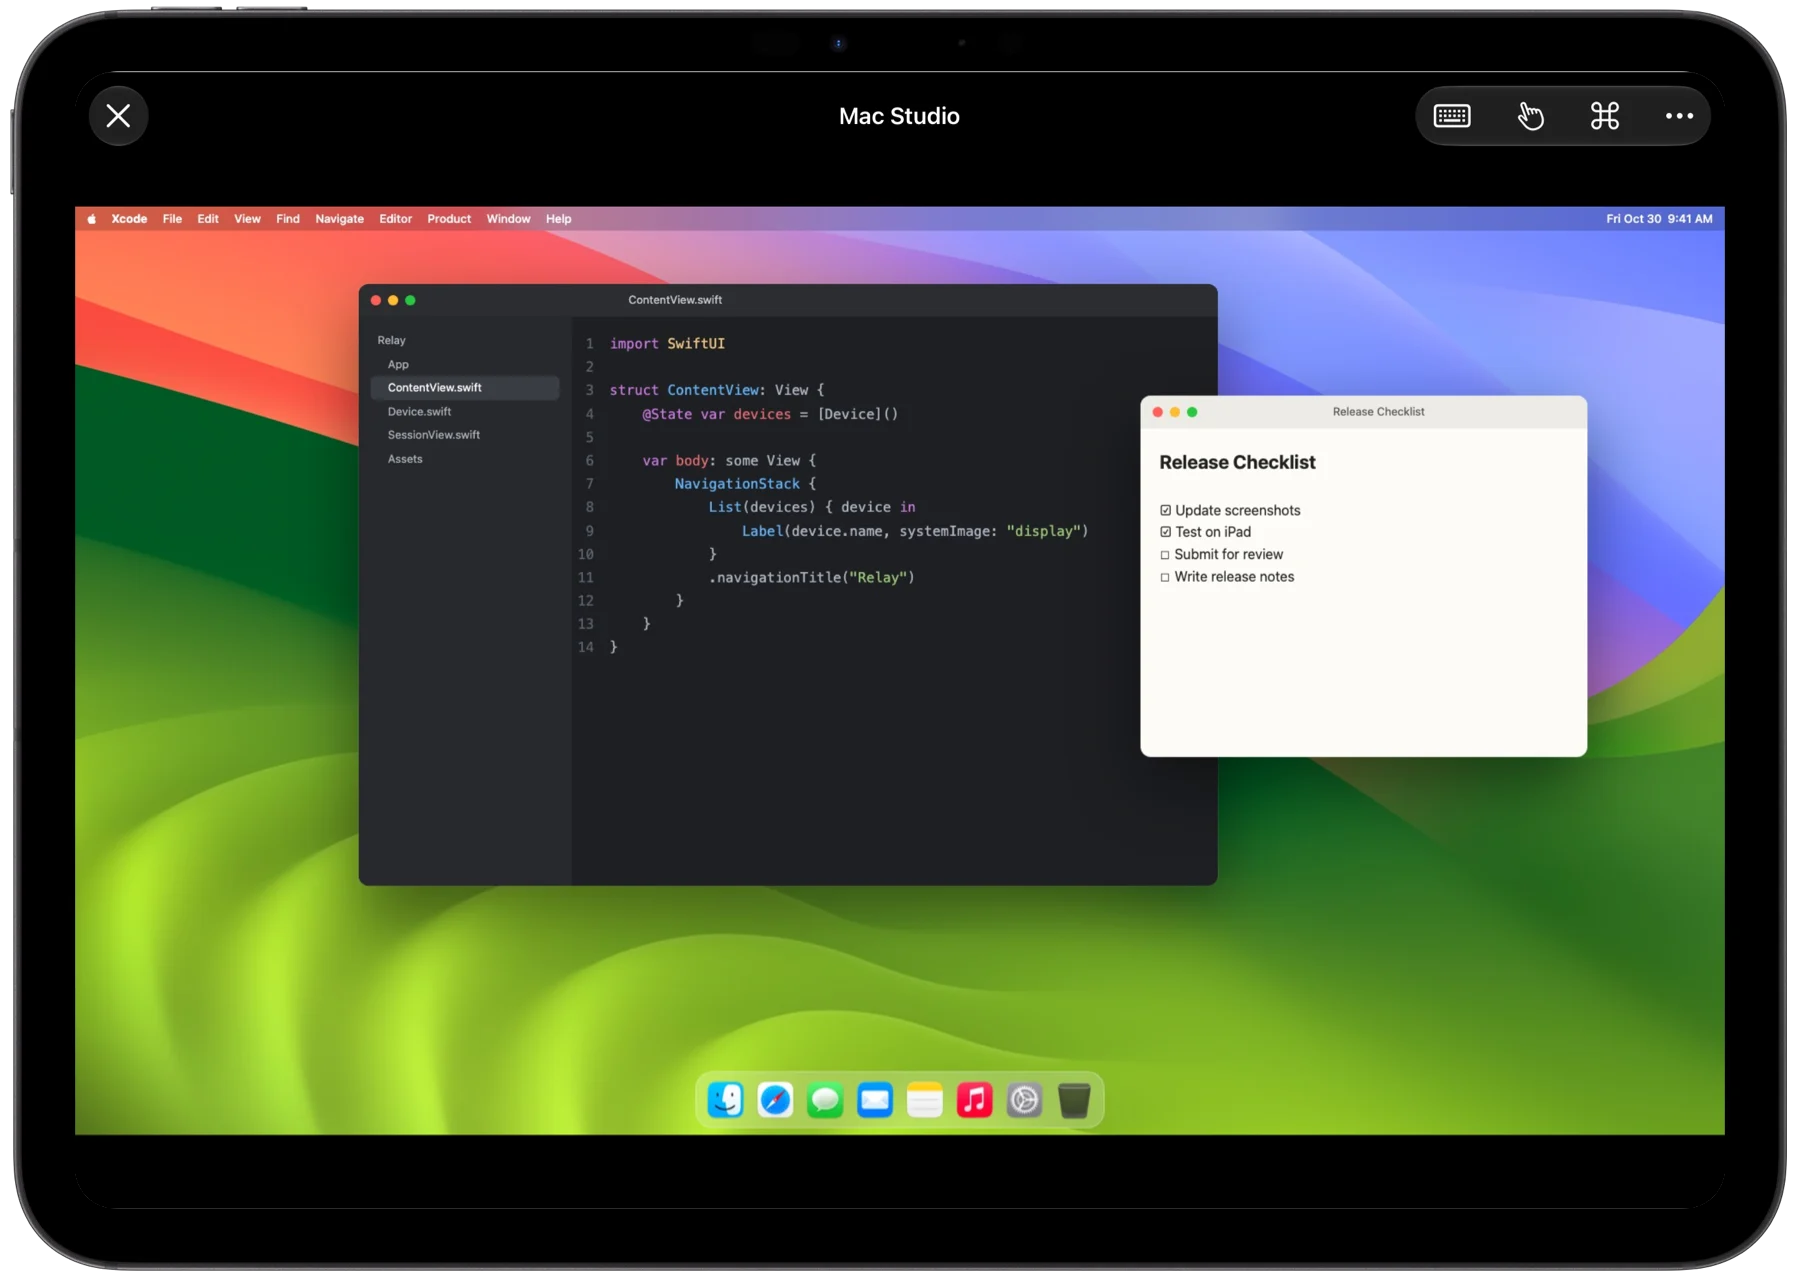Minimize the Release Checklist window
Image resolution: width=1799 pixels, height=1281 pixels.
[x=1175, y=413]
